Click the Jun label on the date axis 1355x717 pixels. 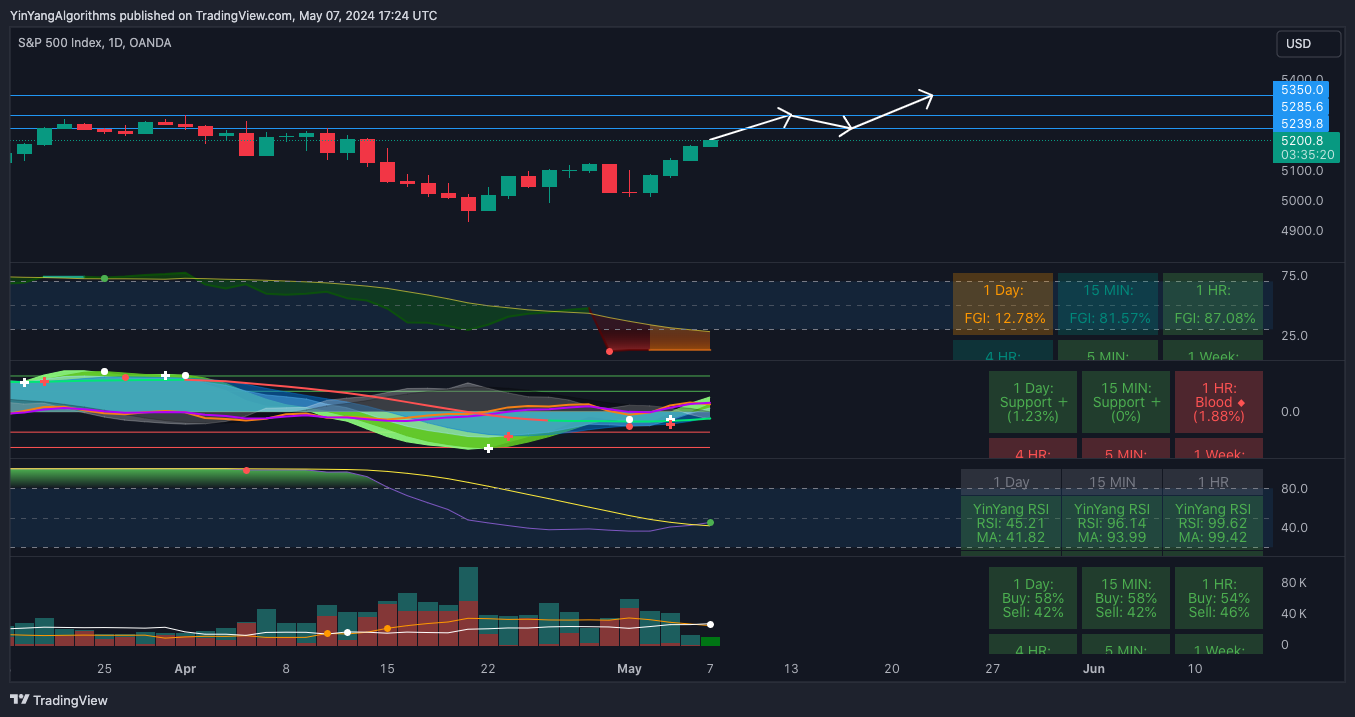1094,668
